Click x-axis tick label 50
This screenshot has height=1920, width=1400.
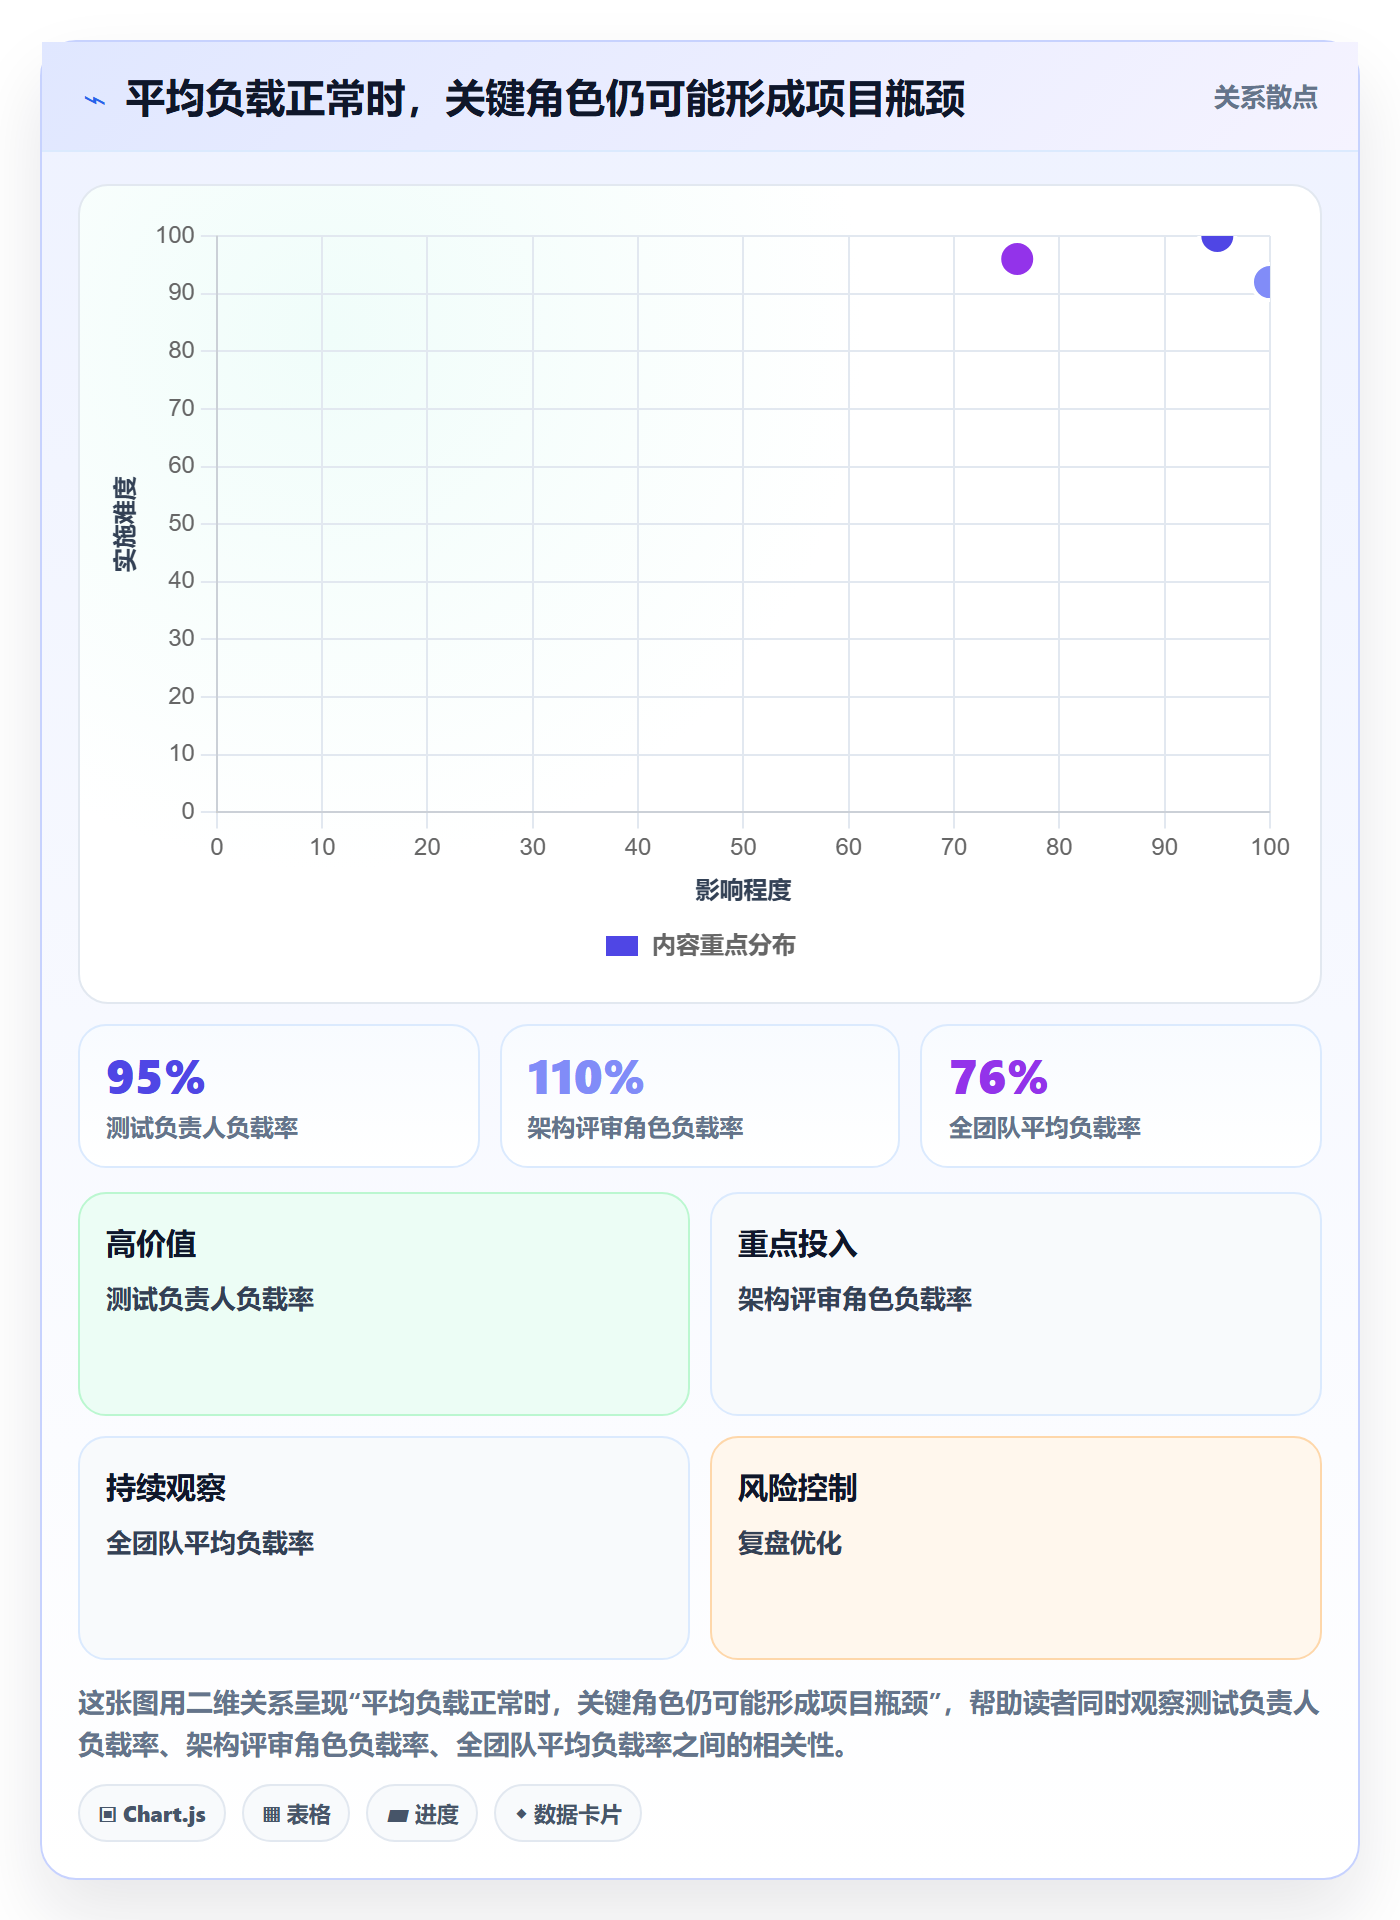[743, 847]
